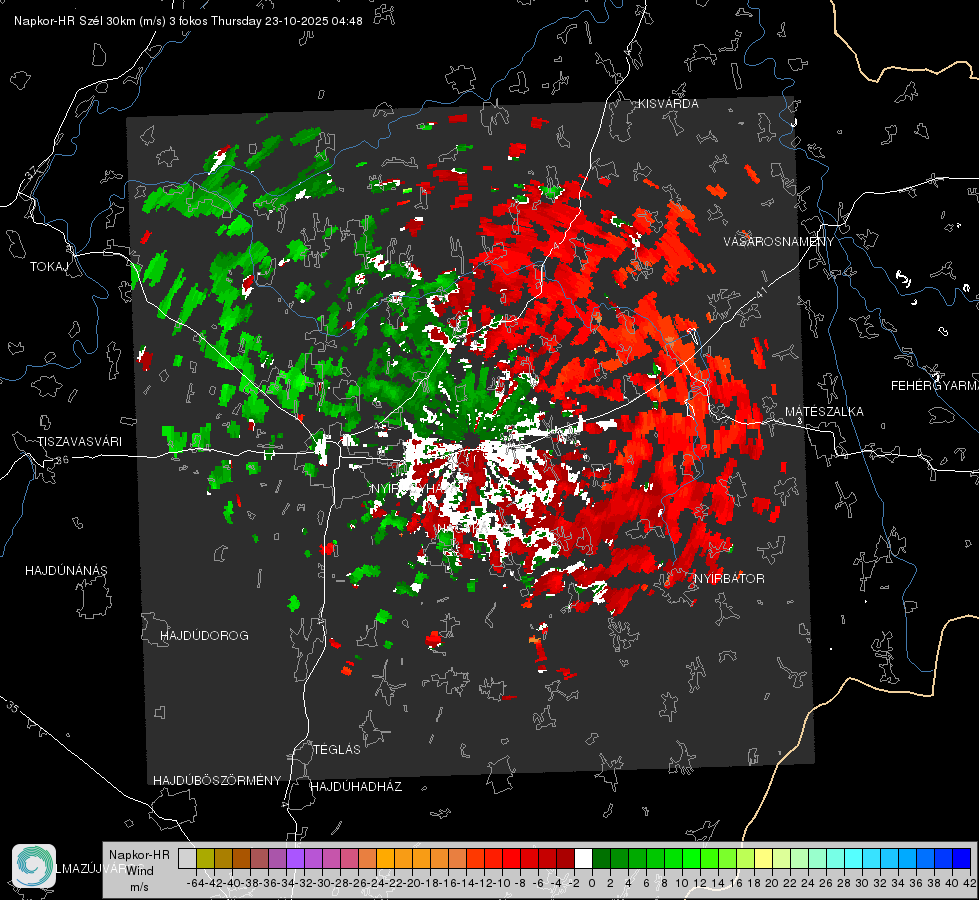Image resolution: width=979 pixels, height=900 pixels.
Task: Click the TOKAJ town label
Action: click(x=49, y=267)
